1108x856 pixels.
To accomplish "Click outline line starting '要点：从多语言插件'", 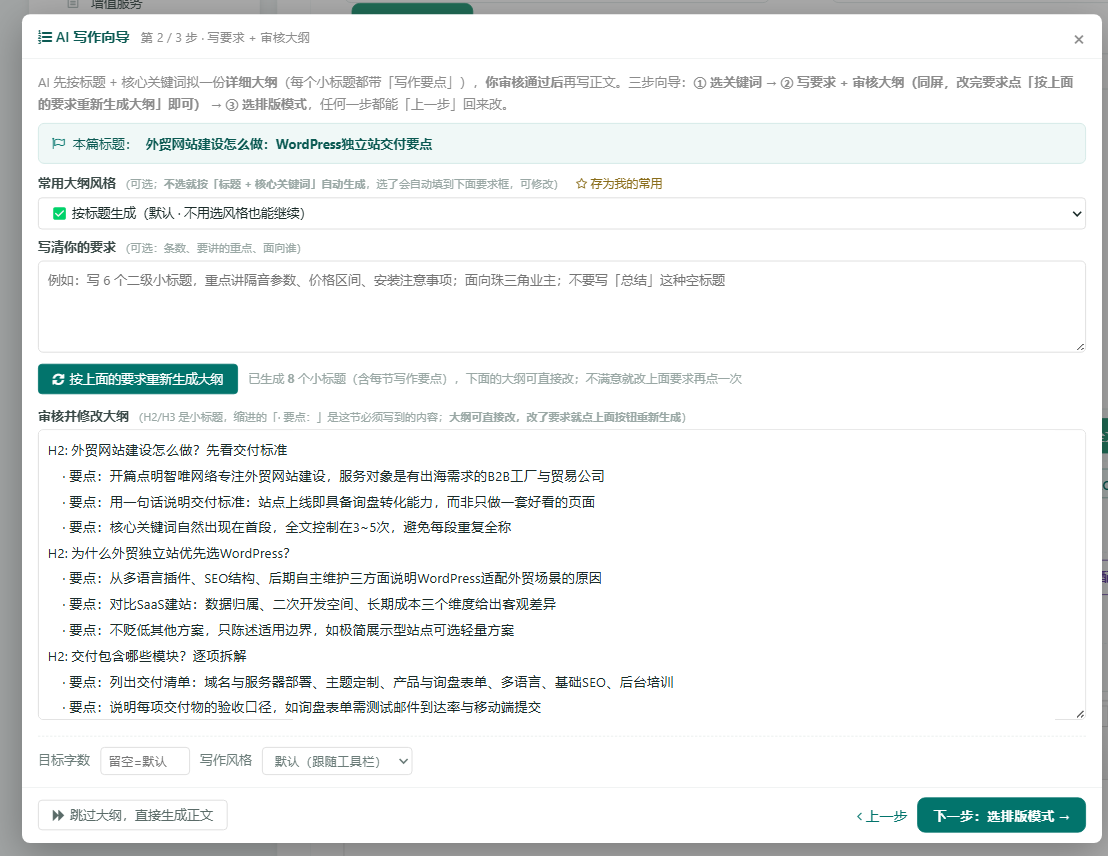I will (331, 579).
